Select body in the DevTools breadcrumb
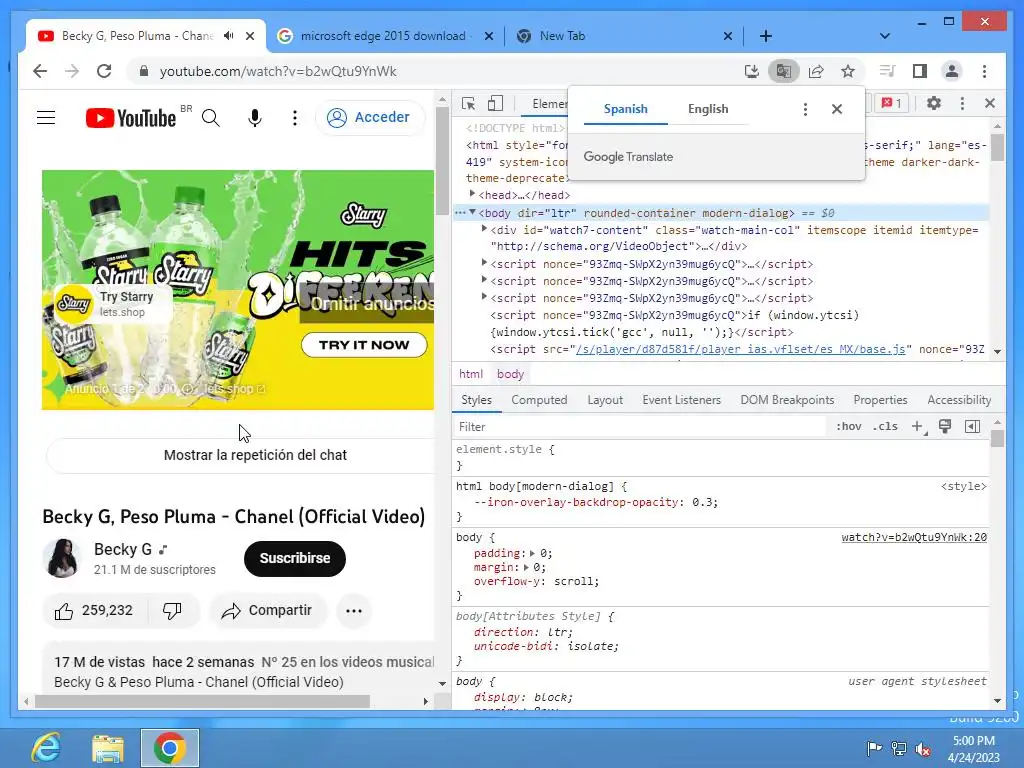 click(x=510, y=374)
